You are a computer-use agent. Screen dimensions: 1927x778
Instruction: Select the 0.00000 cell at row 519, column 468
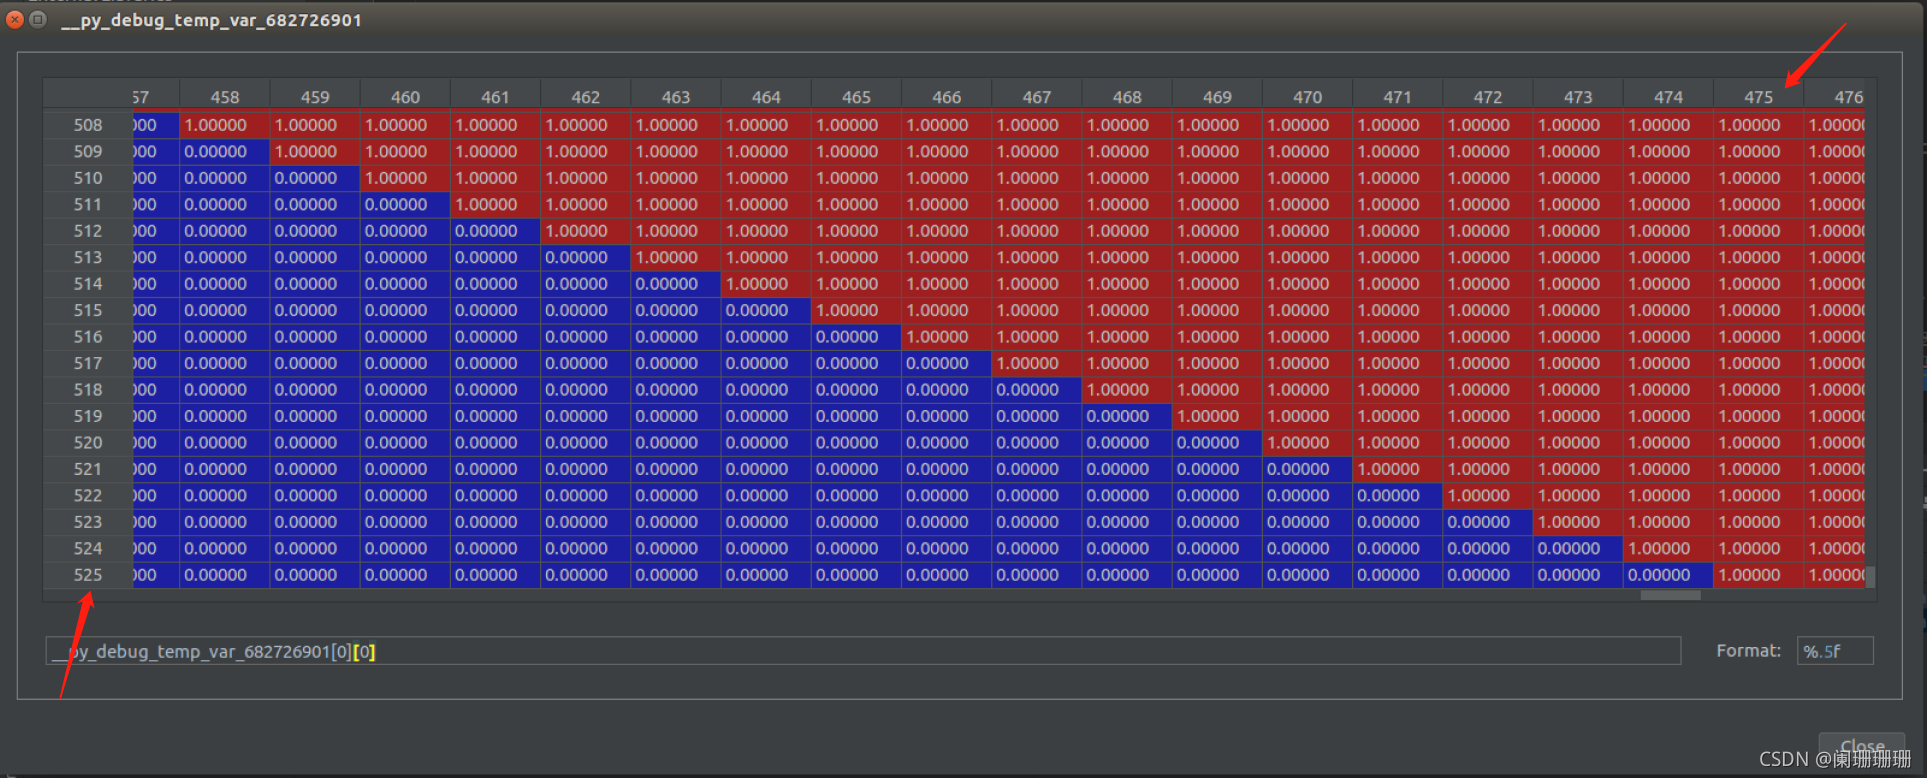coord(1127,416)
